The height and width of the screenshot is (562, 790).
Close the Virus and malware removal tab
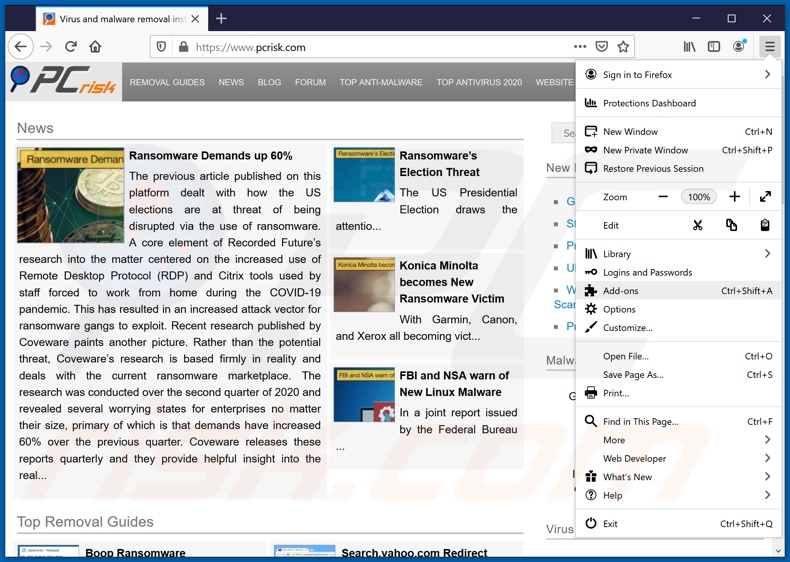tap(195, 19)
